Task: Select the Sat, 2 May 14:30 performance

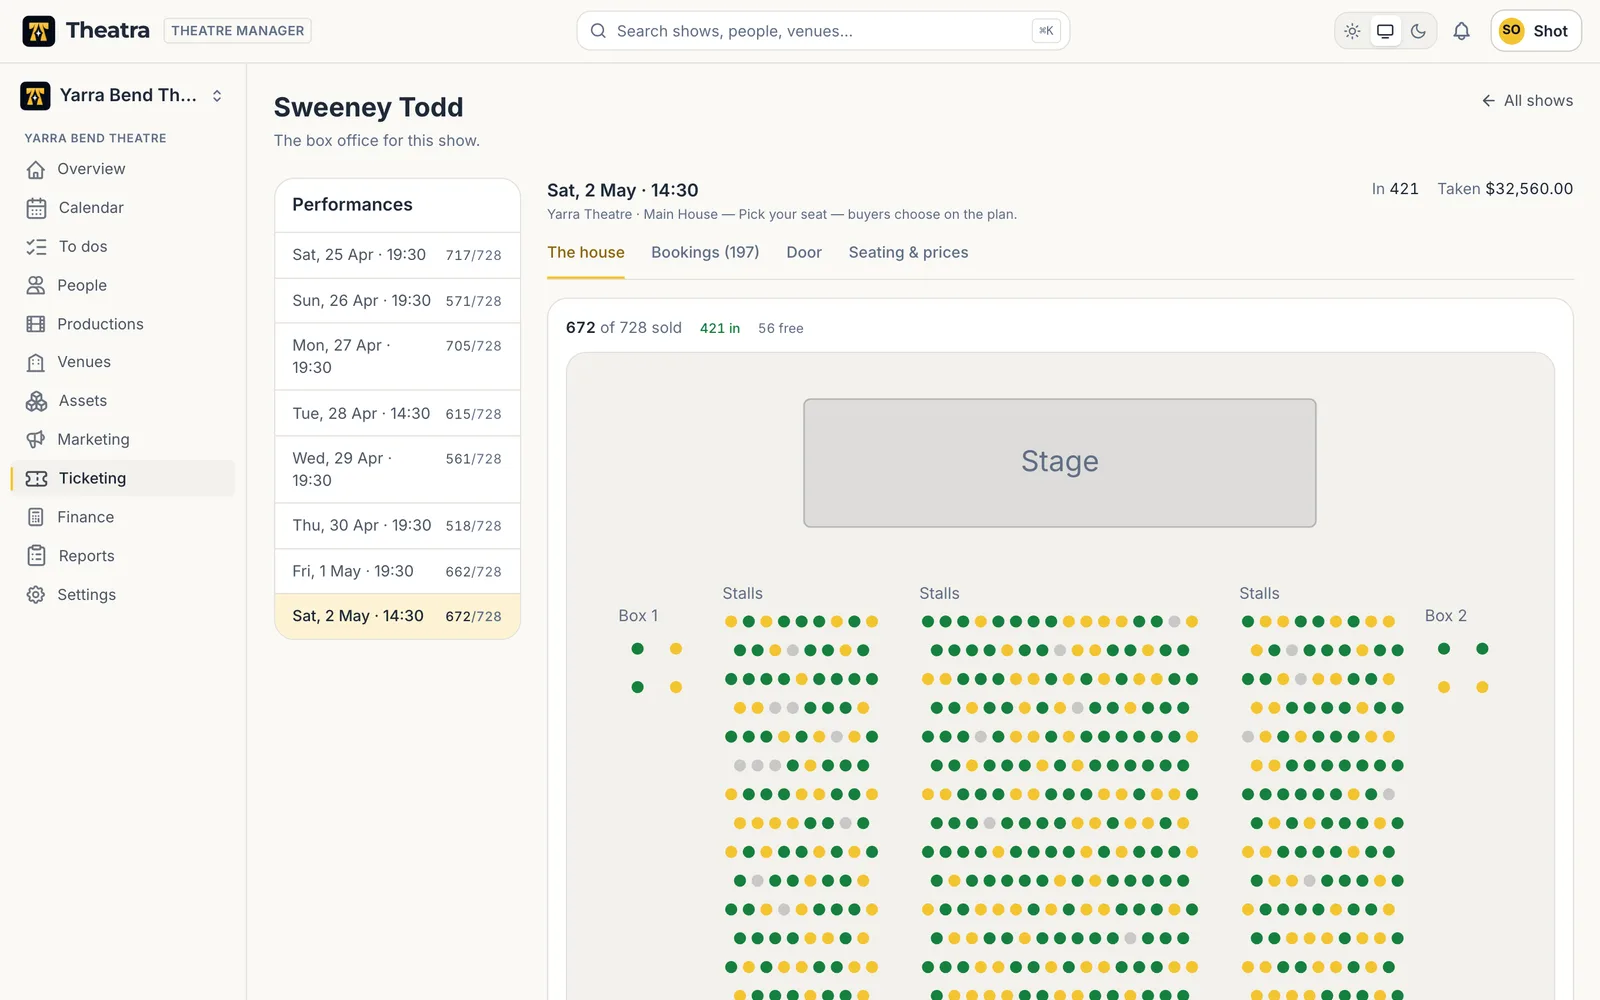Action: (397, 617)
